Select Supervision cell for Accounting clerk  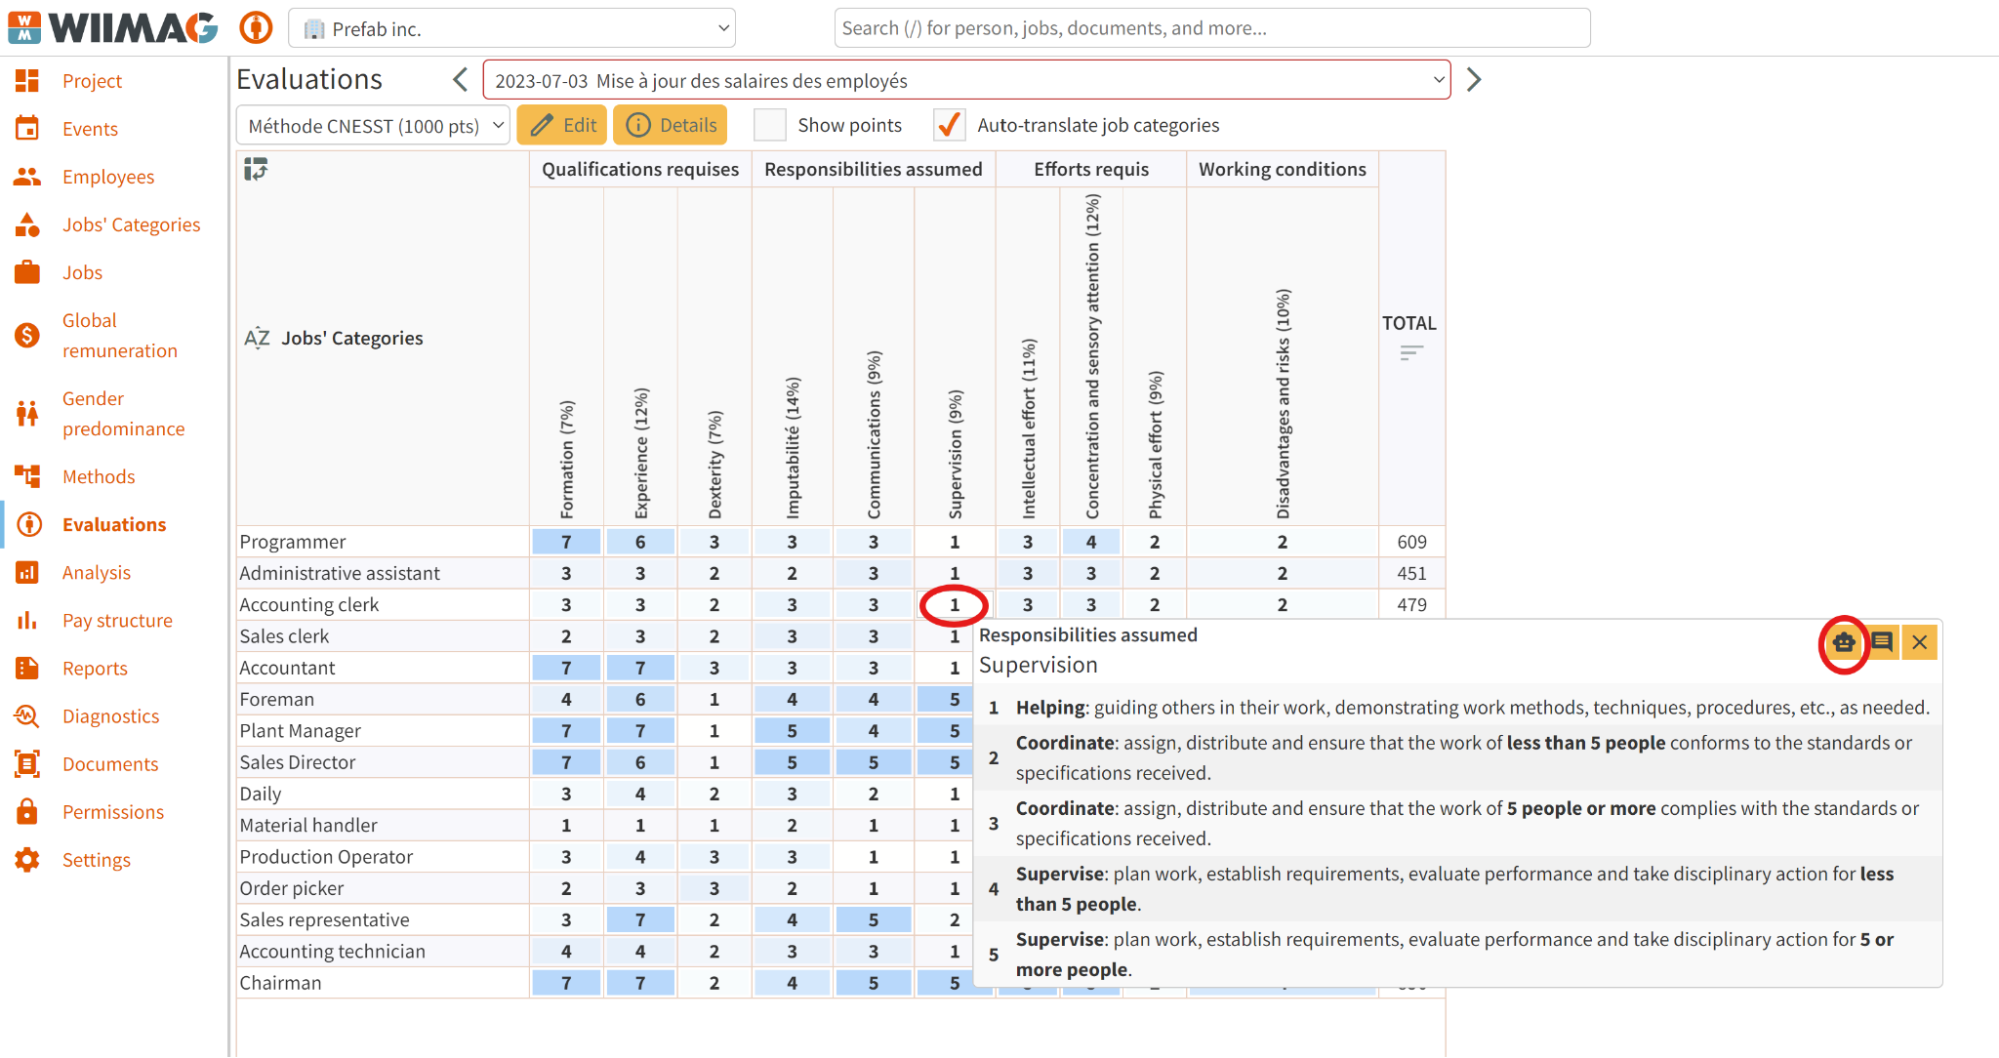[954, 605]
